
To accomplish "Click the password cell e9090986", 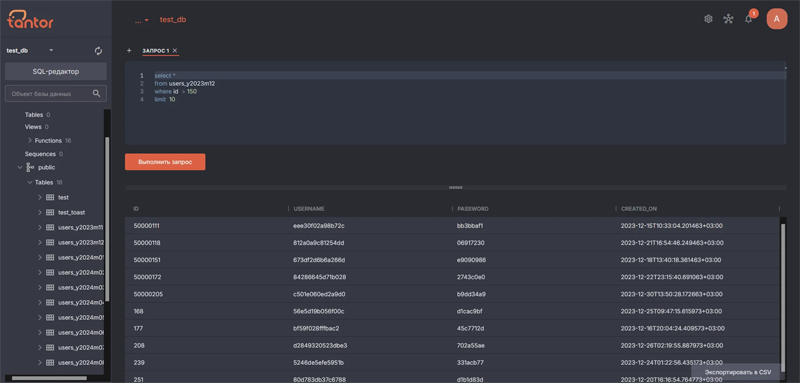I will point(471,260).
